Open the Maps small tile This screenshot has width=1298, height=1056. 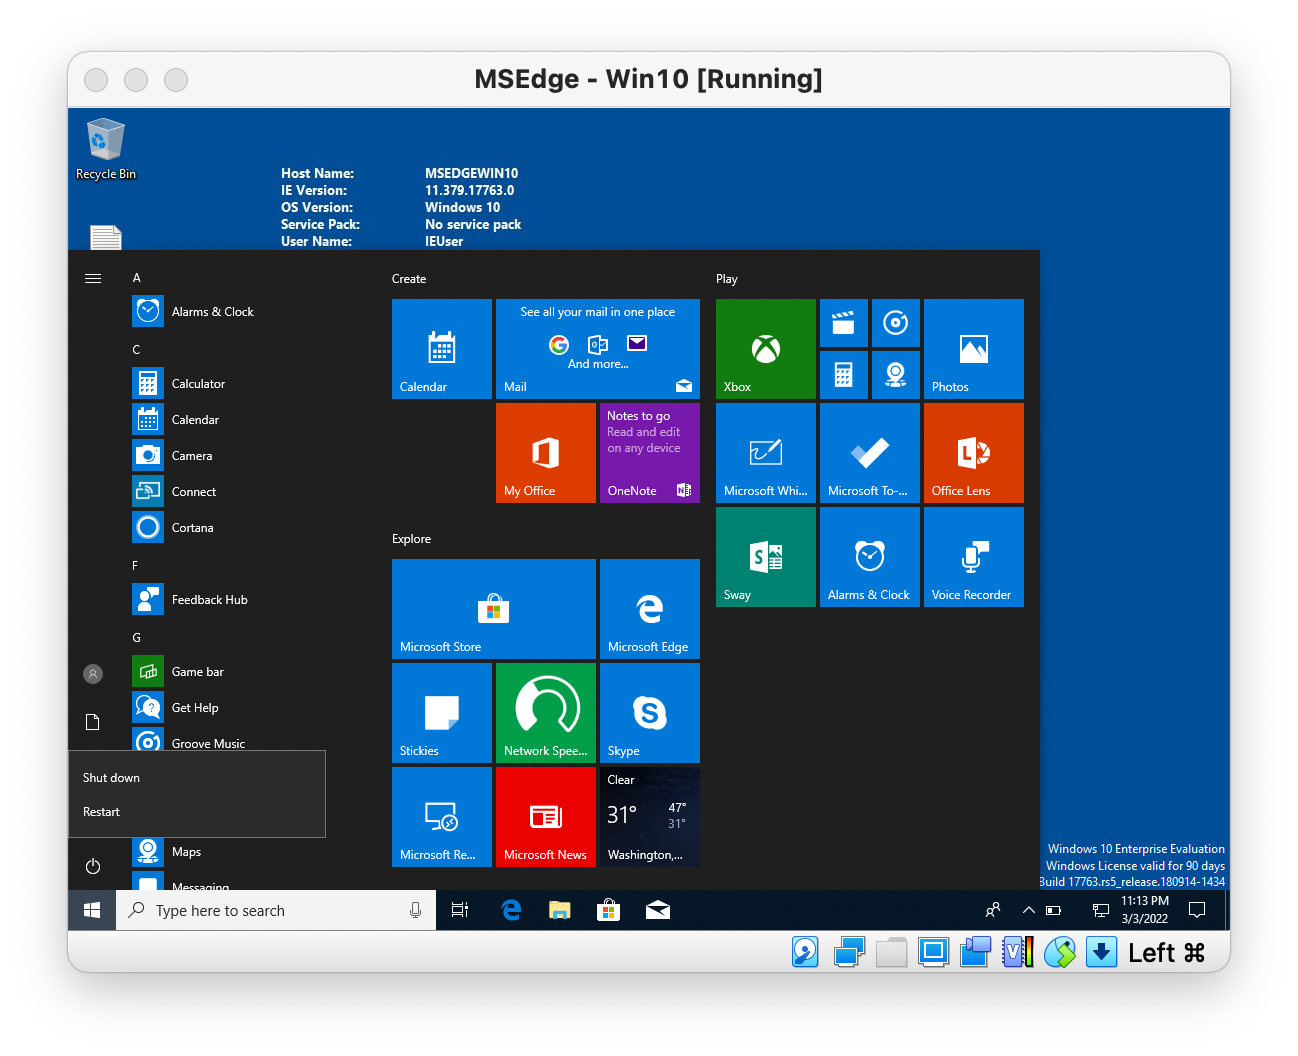(147, 851)
